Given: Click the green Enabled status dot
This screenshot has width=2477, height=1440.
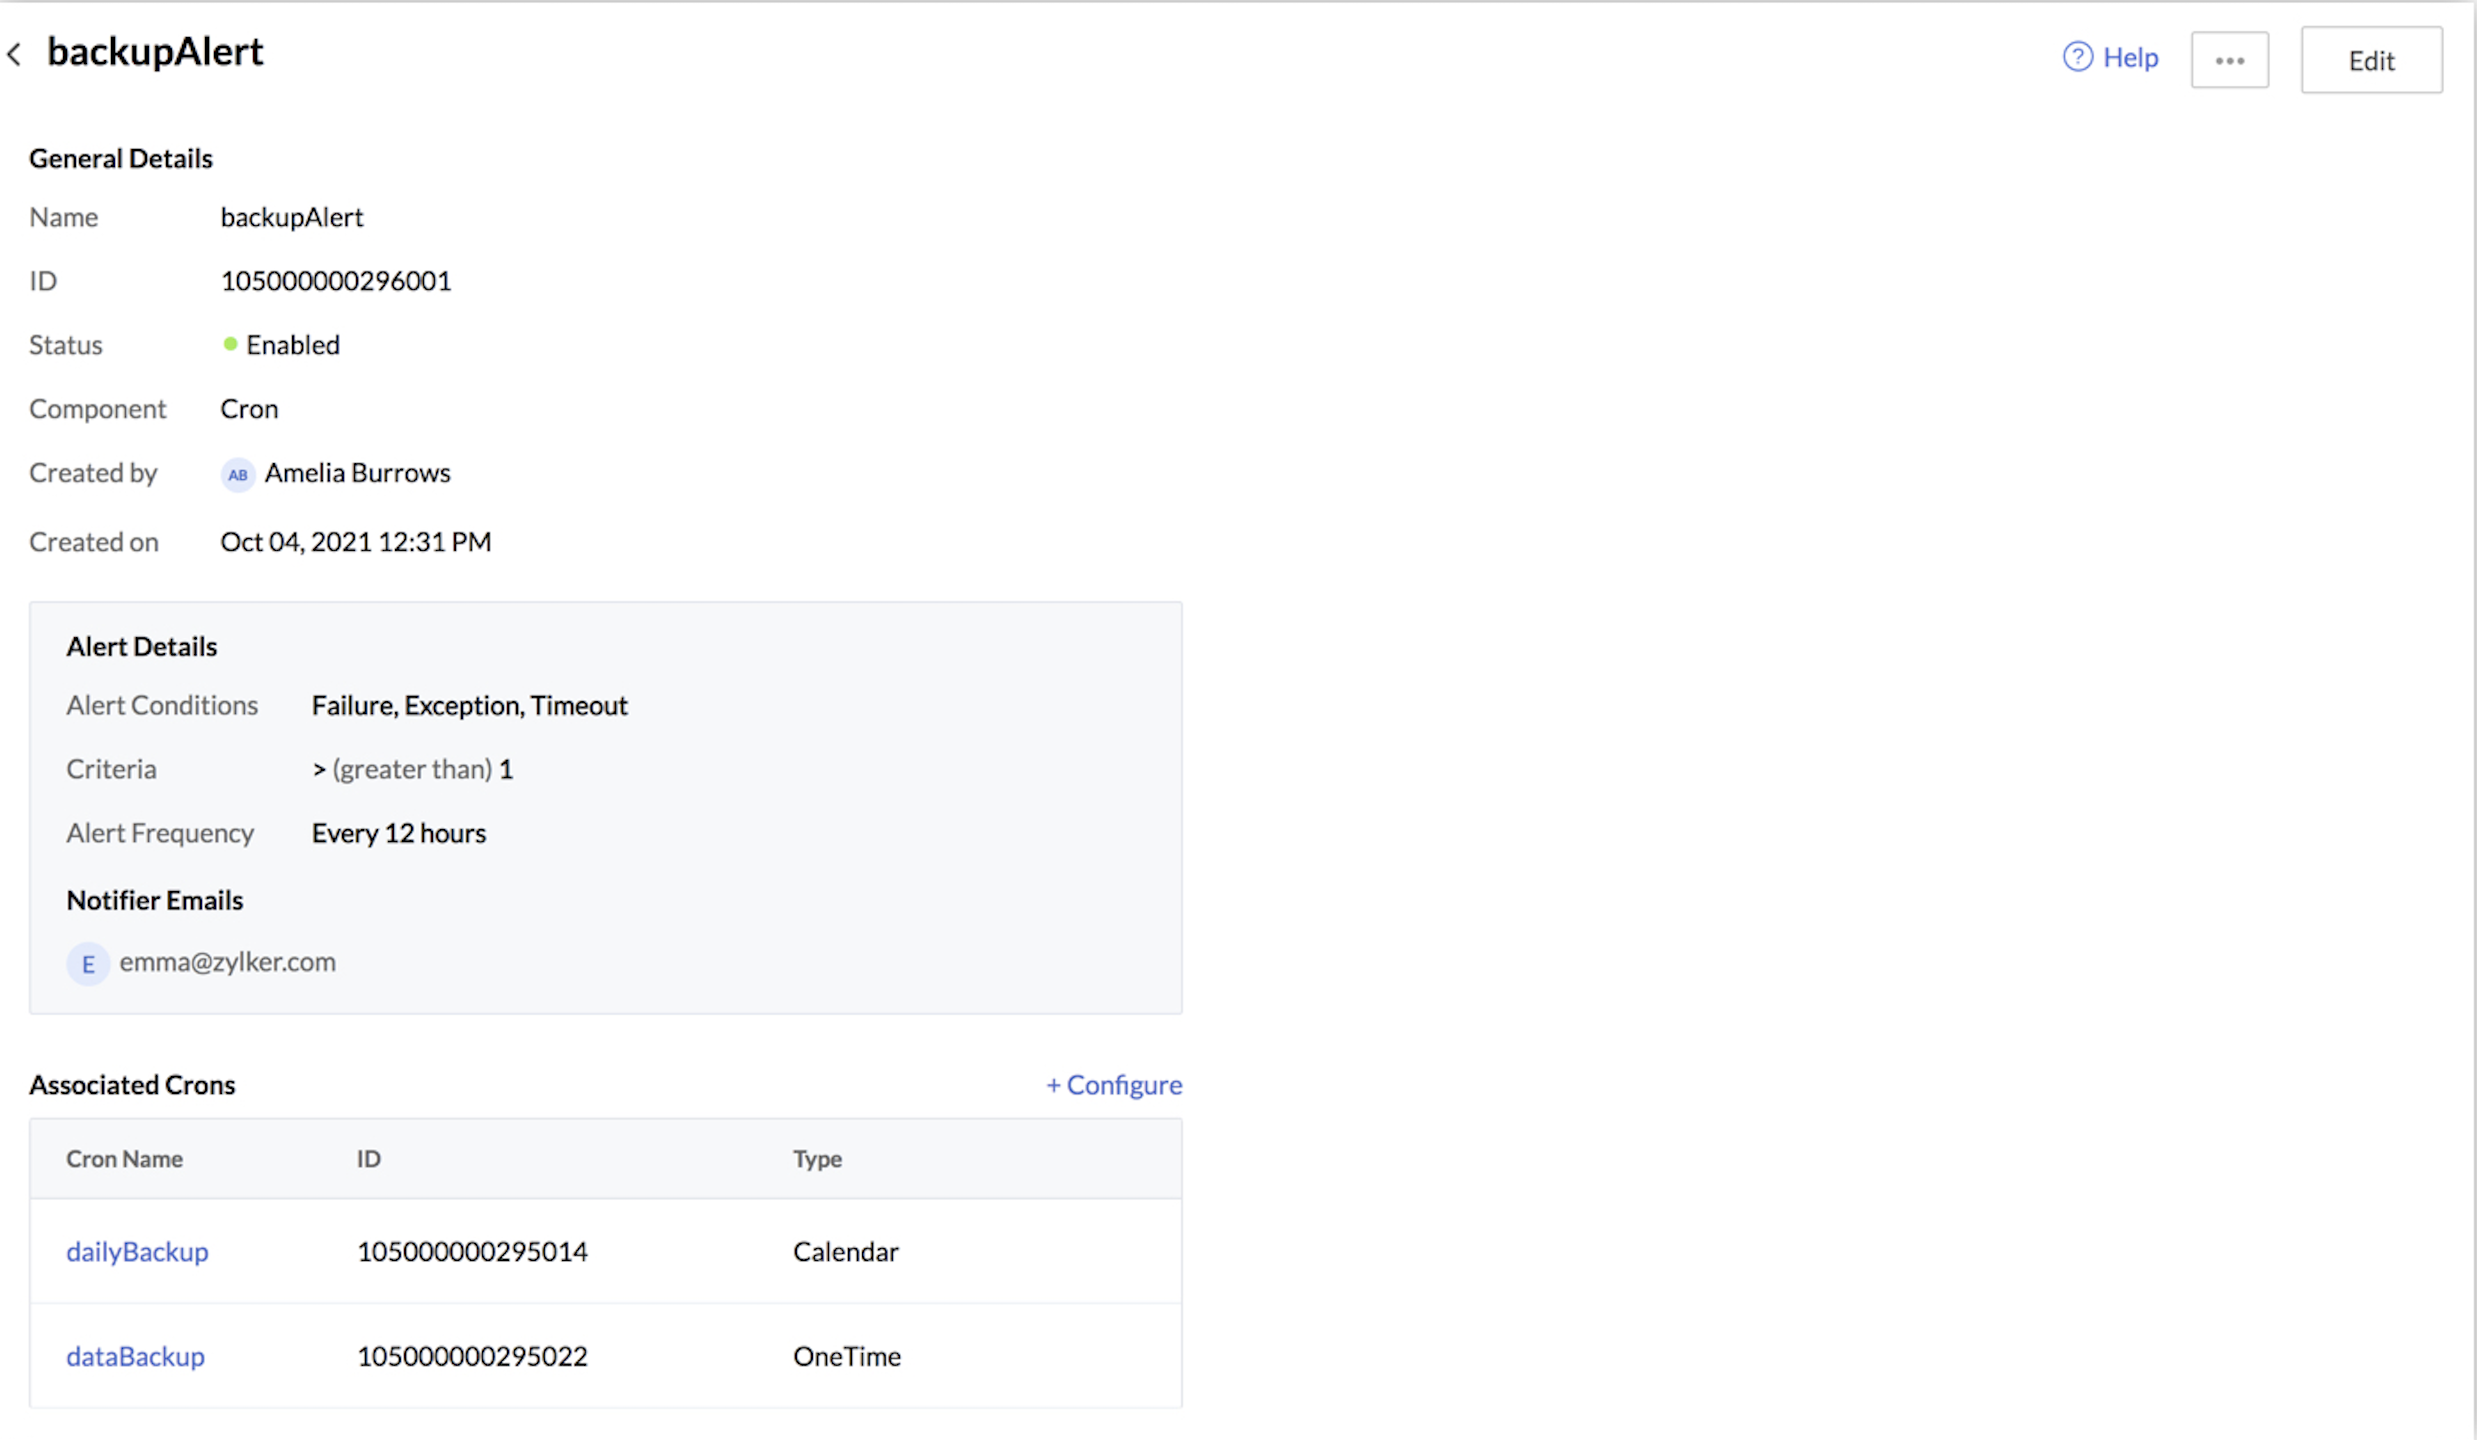Looking at the screenshot, I should coord(230,344).
